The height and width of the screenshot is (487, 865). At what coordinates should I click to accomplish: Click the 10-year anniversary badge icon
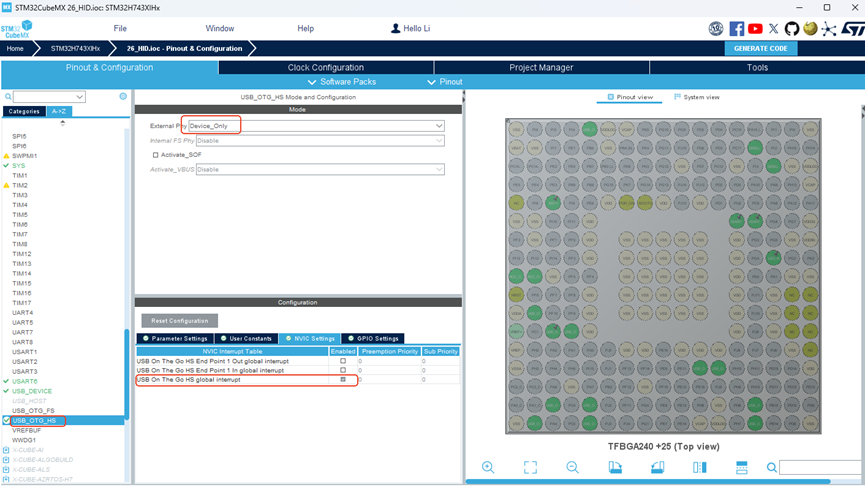click(x=716, y=29)
